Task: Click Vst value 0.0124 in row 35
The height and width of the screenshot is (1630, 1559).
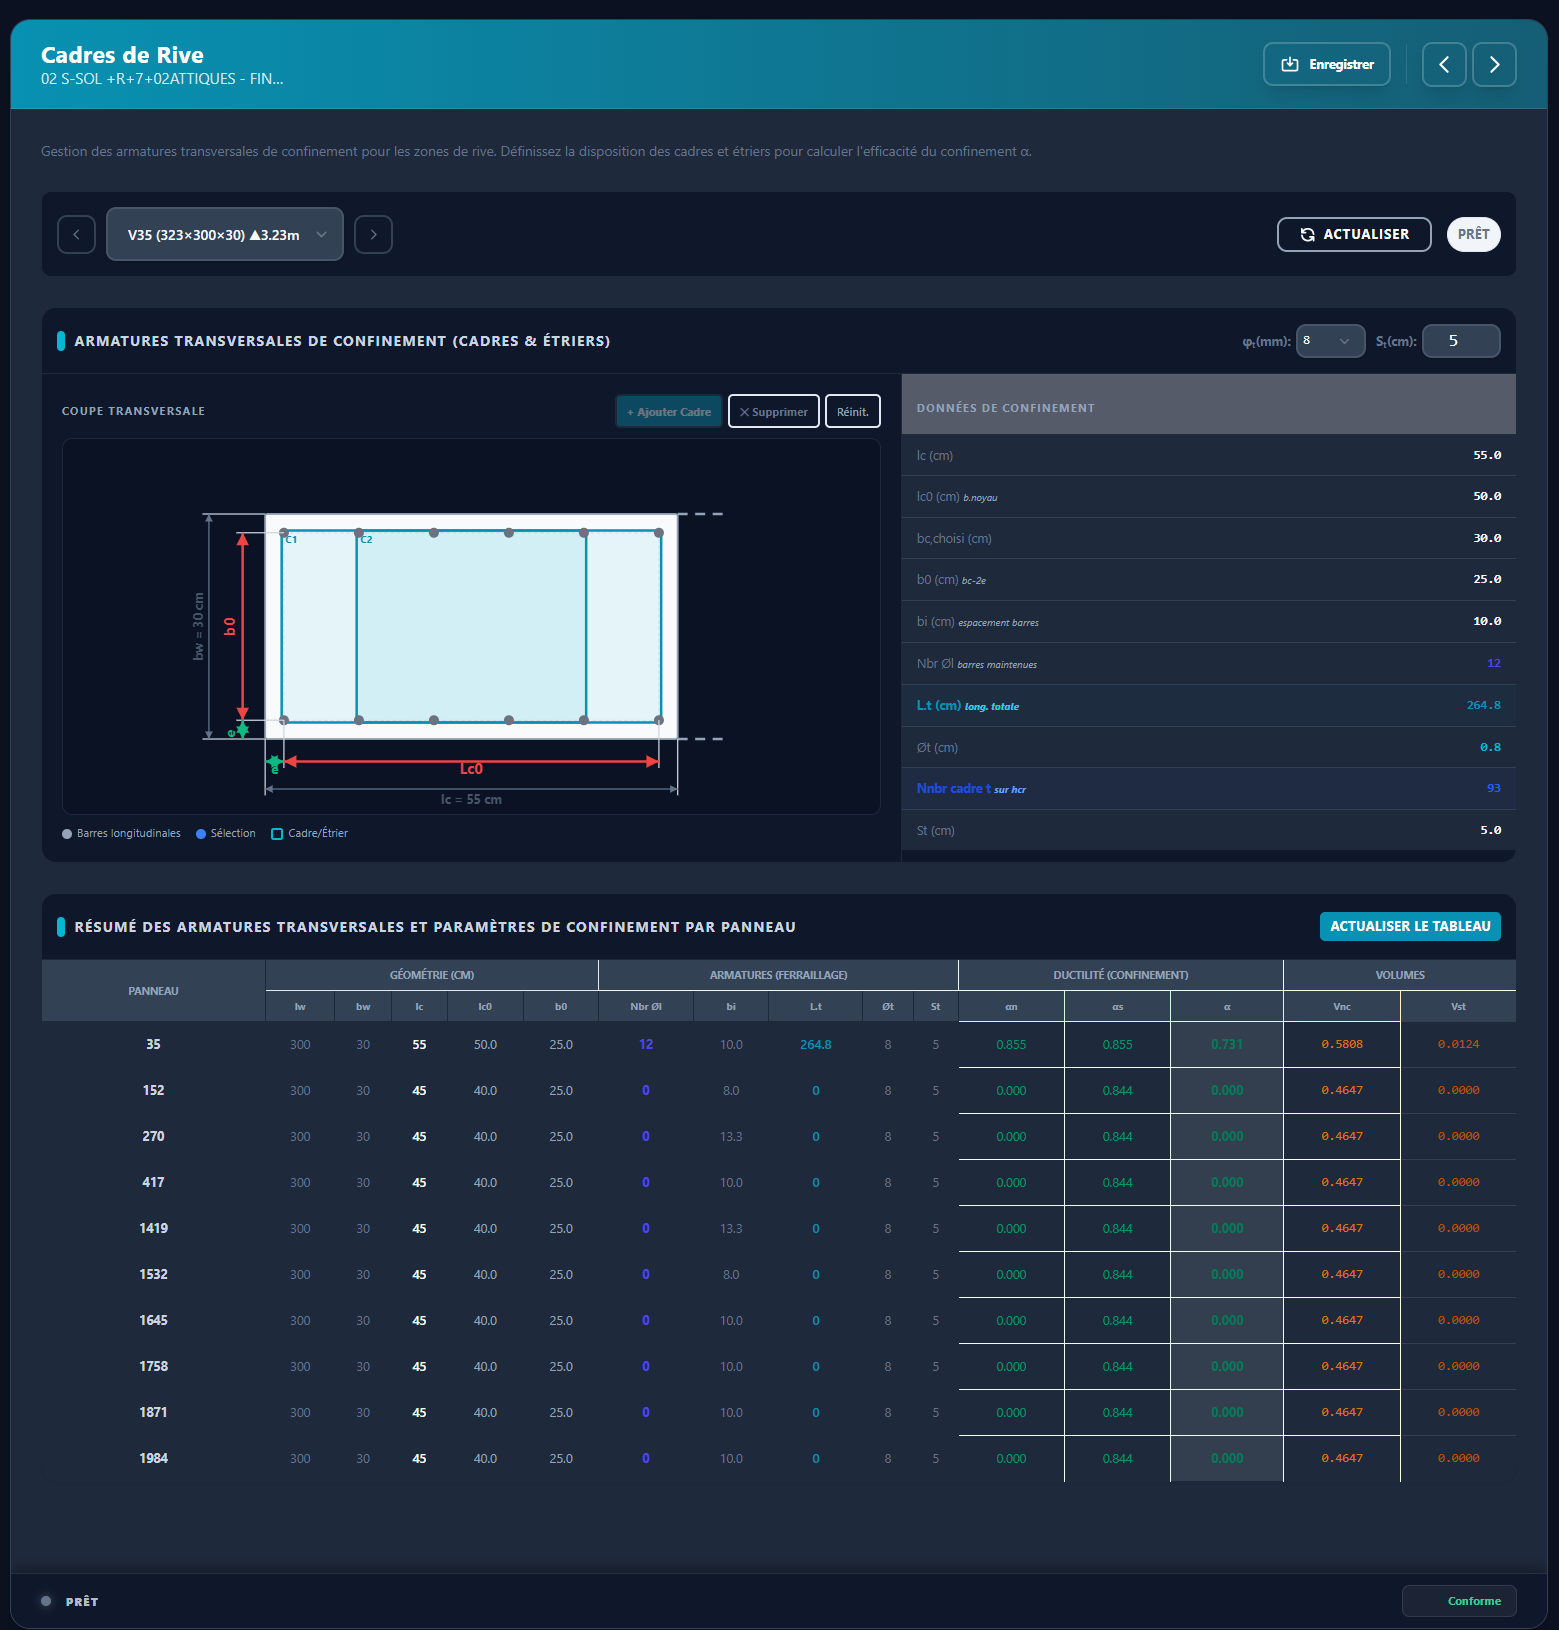Action: coord(1458,1044)
